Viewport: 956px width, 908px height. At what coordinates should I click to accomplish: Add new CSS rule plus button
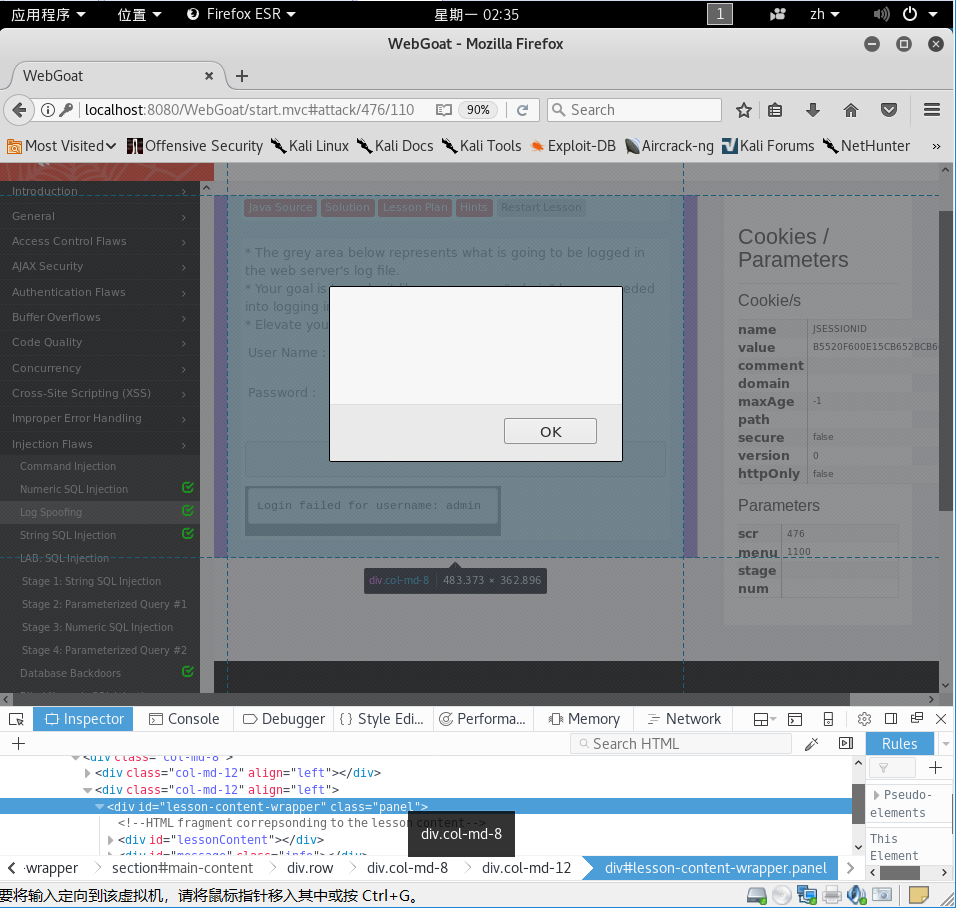coord(935,768)
